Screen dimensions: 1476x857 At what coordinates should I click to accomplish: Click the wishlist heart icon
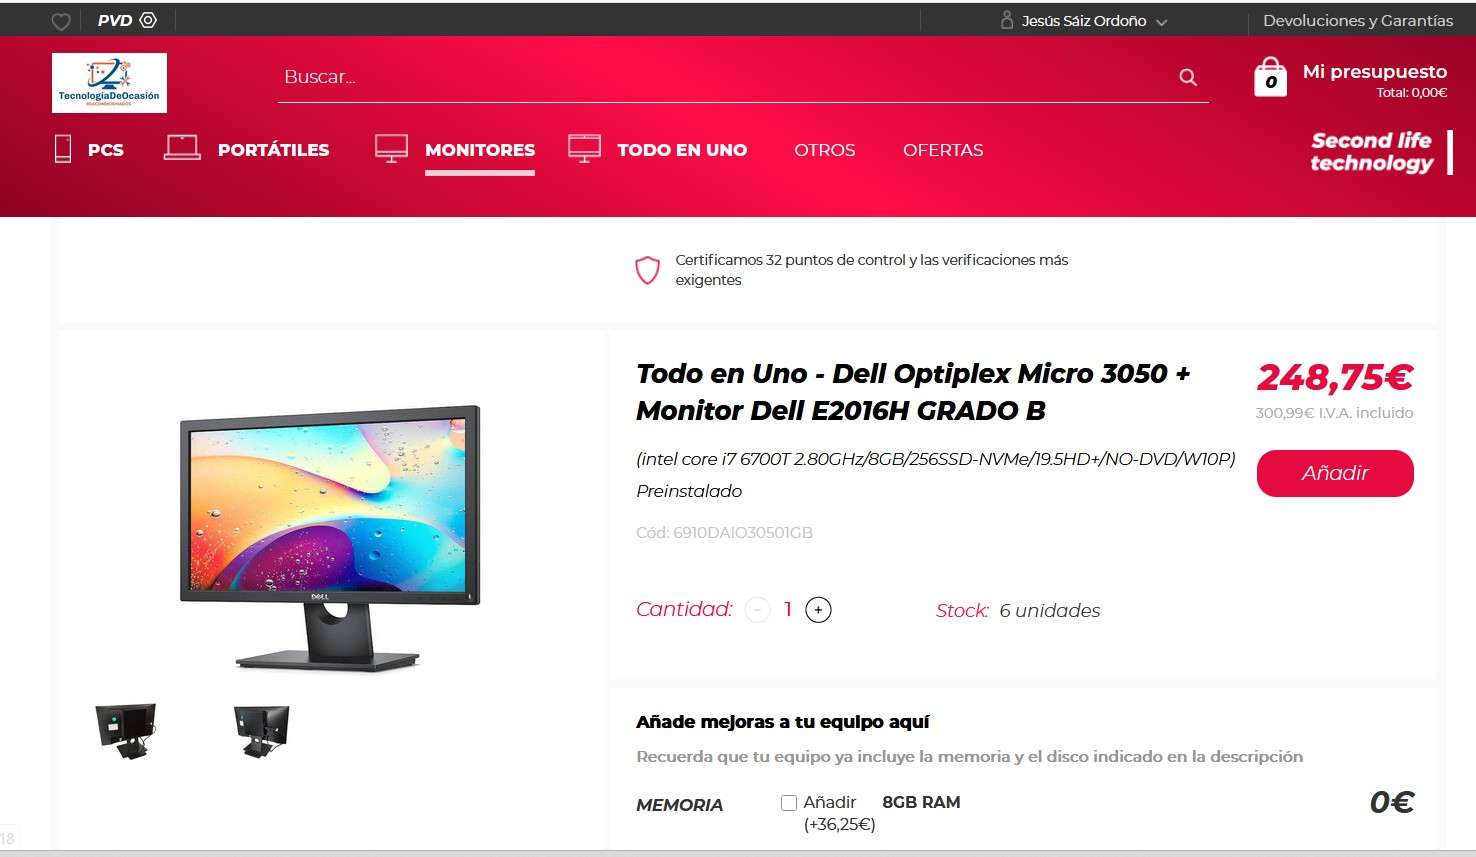(x=61, y=21)
